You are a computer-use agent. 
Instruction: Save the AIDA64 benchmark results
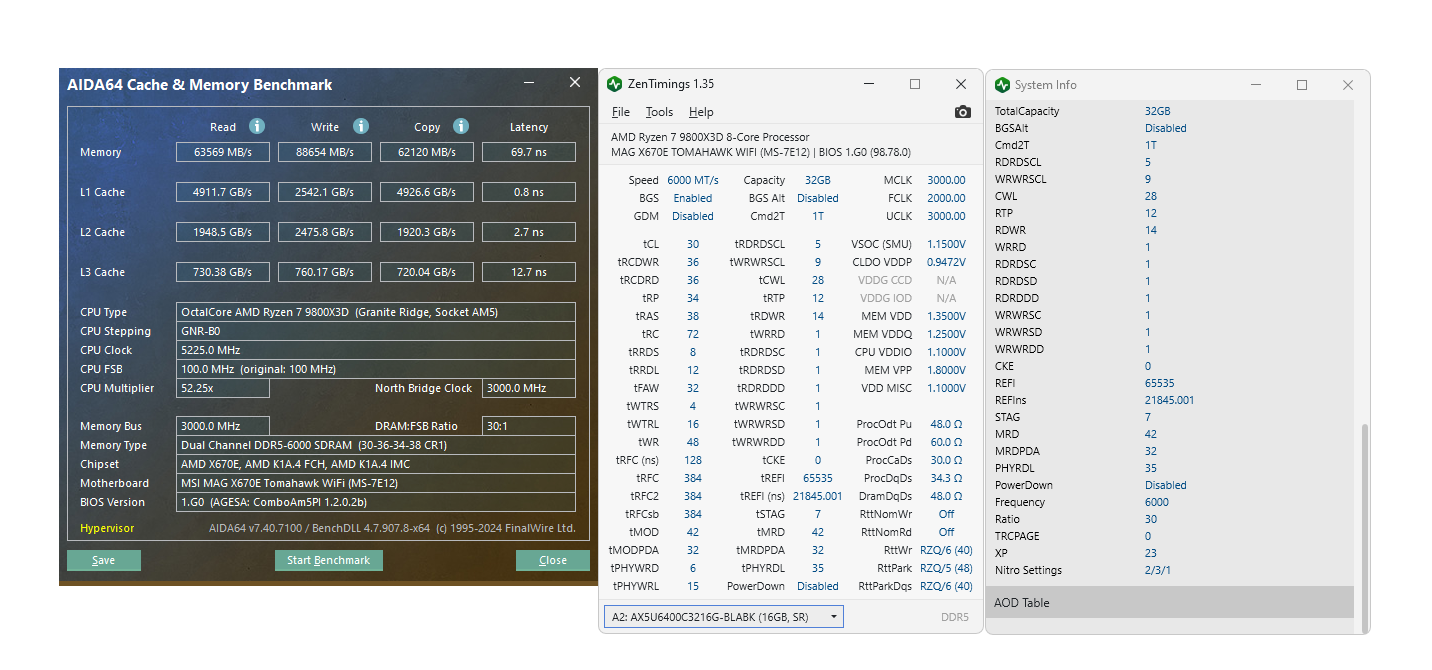(104, 560)
